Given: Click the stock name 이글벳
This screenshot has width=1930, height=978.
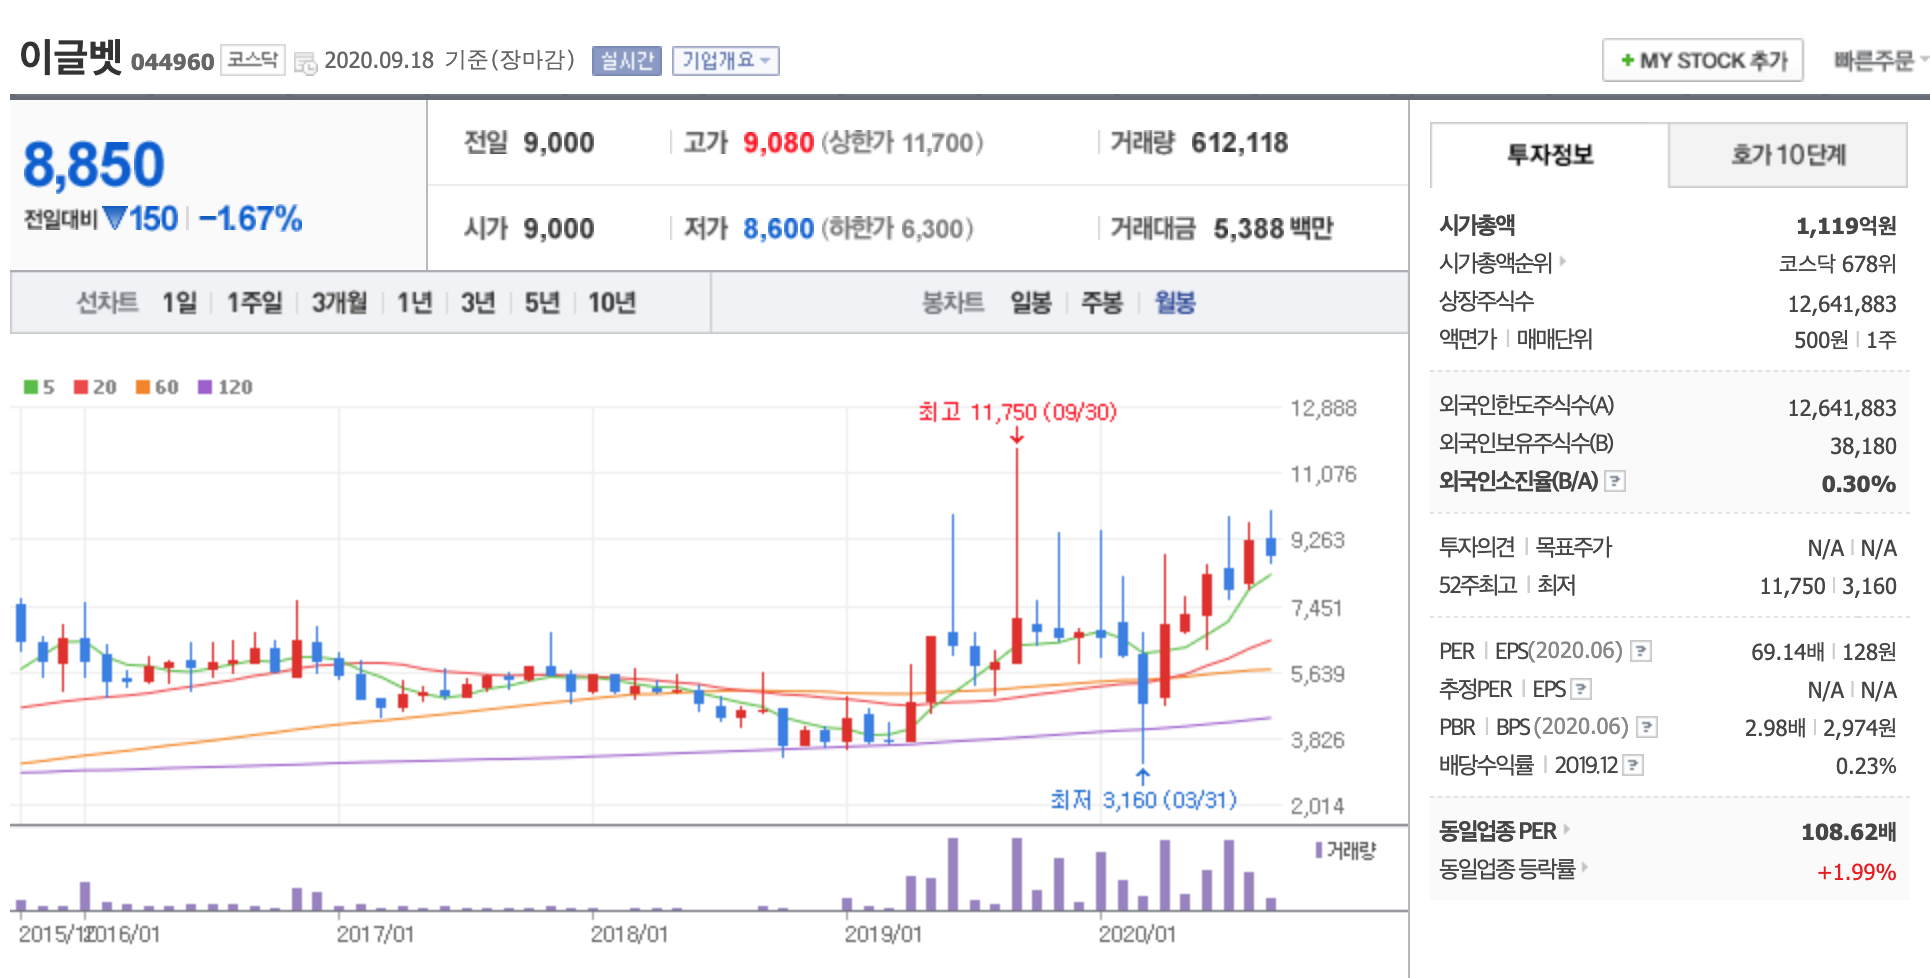Looking at the screenshot, I should (71, 56).
